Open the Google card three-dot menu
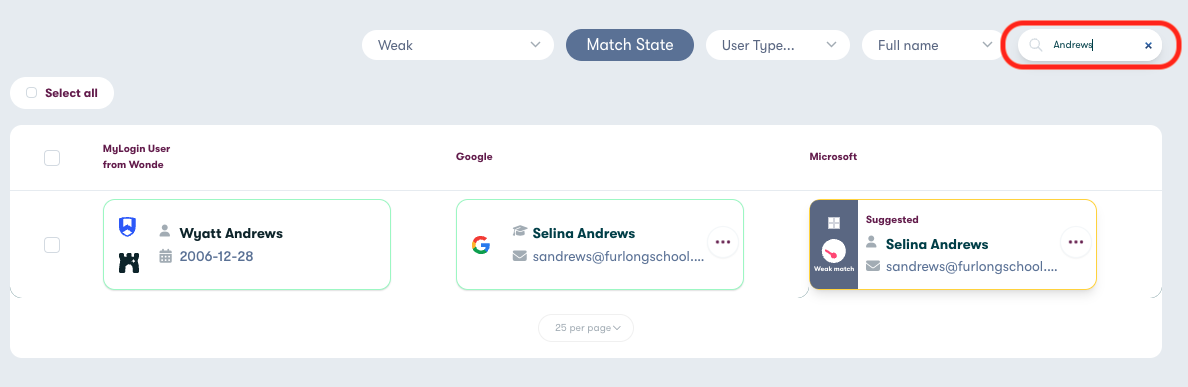Image resolution: width=1188 pixels, height=387 pixels. [x=723, y=242]
